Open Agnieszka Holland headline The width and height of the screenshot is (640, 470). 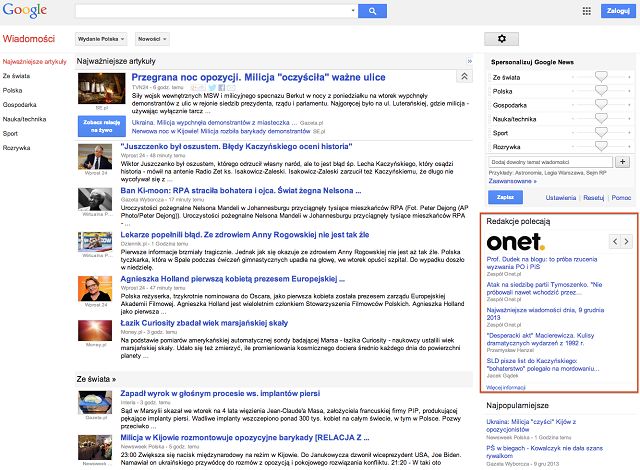(x=233, y=279)
